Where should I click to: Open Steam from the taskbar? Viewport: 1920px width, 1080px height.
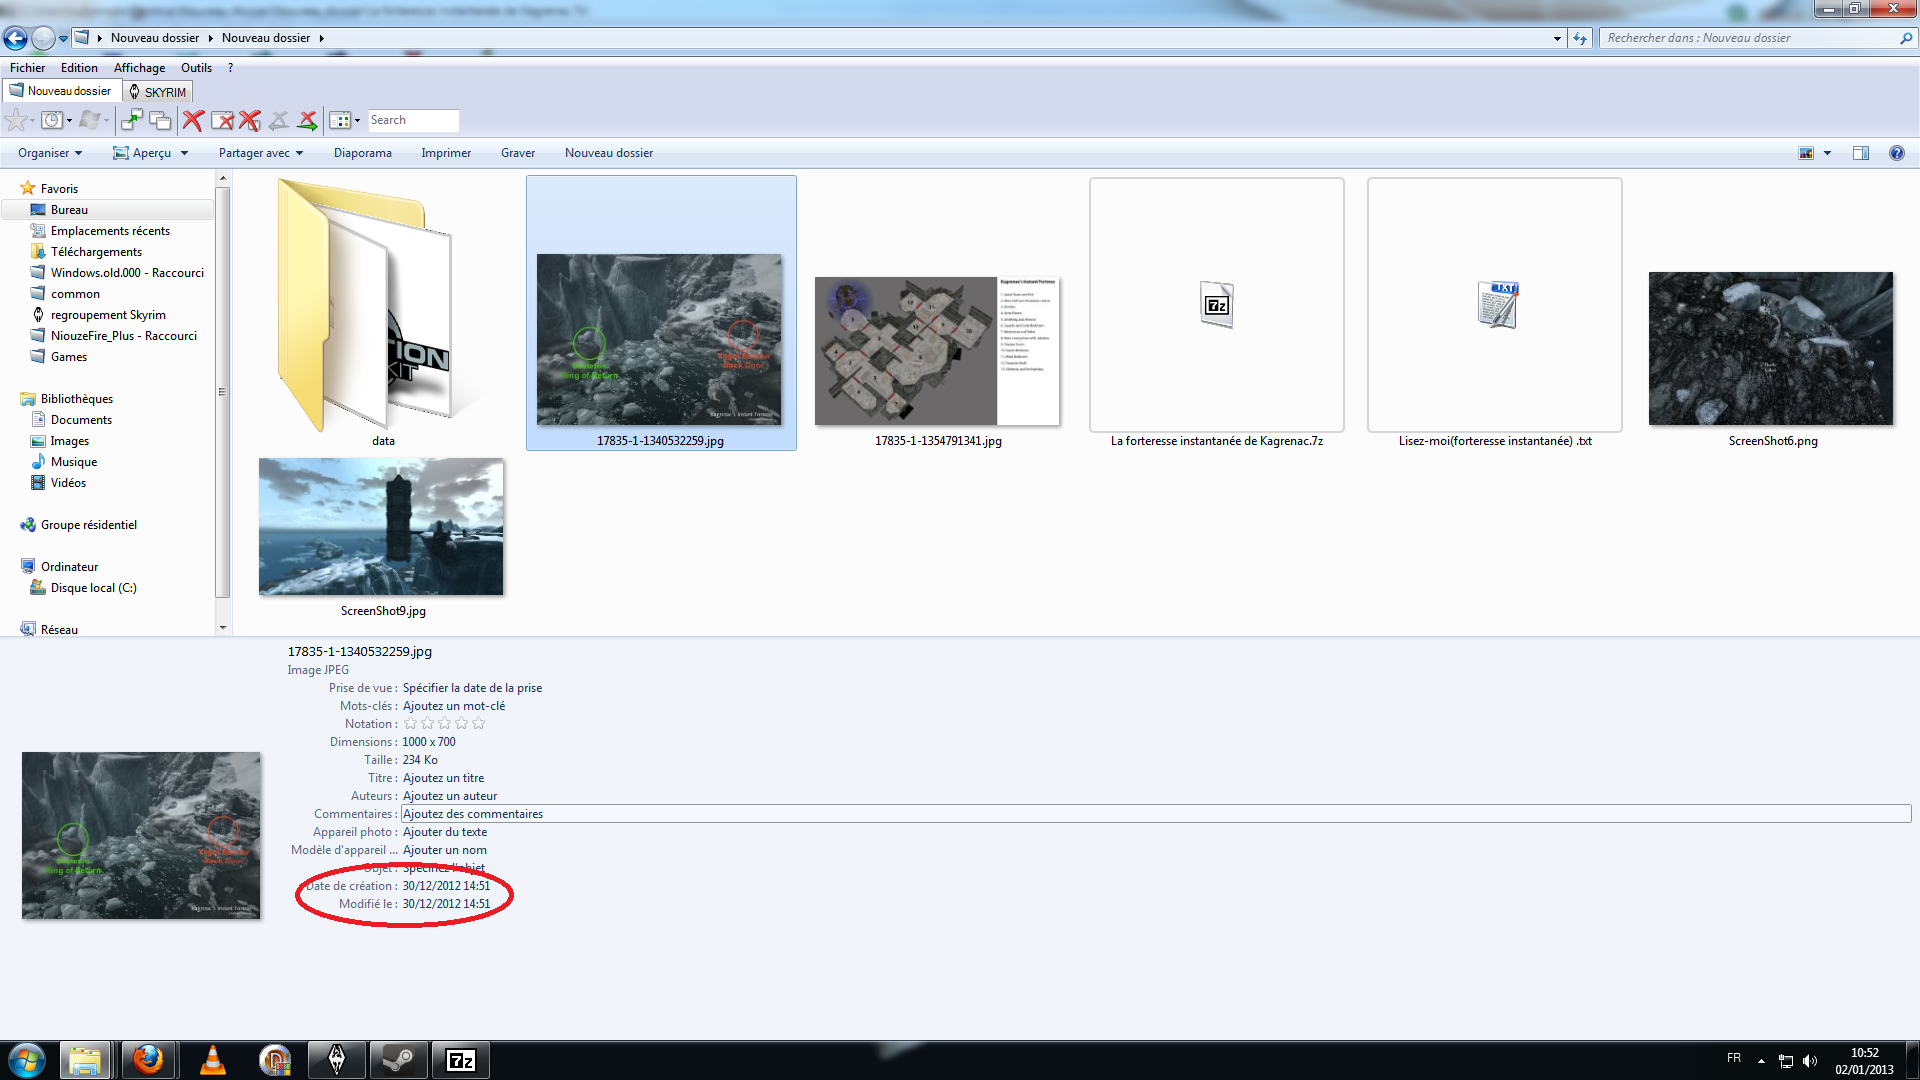[x=398, y=1060]
